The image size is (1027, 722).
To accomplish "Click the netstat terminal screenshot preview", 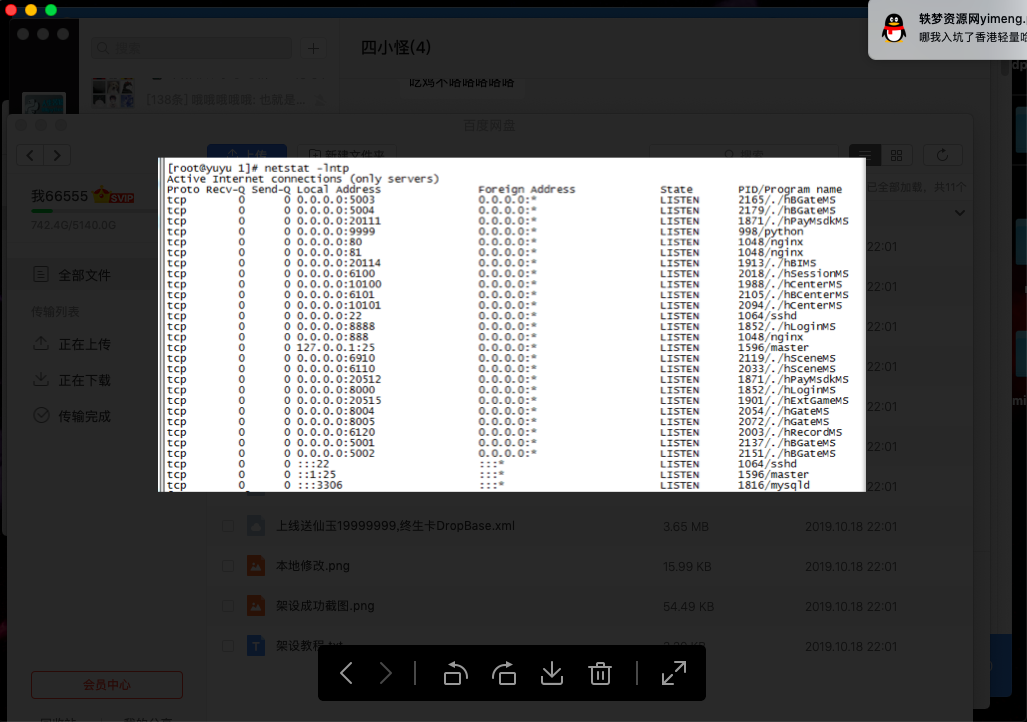I will tap(512, 324).
